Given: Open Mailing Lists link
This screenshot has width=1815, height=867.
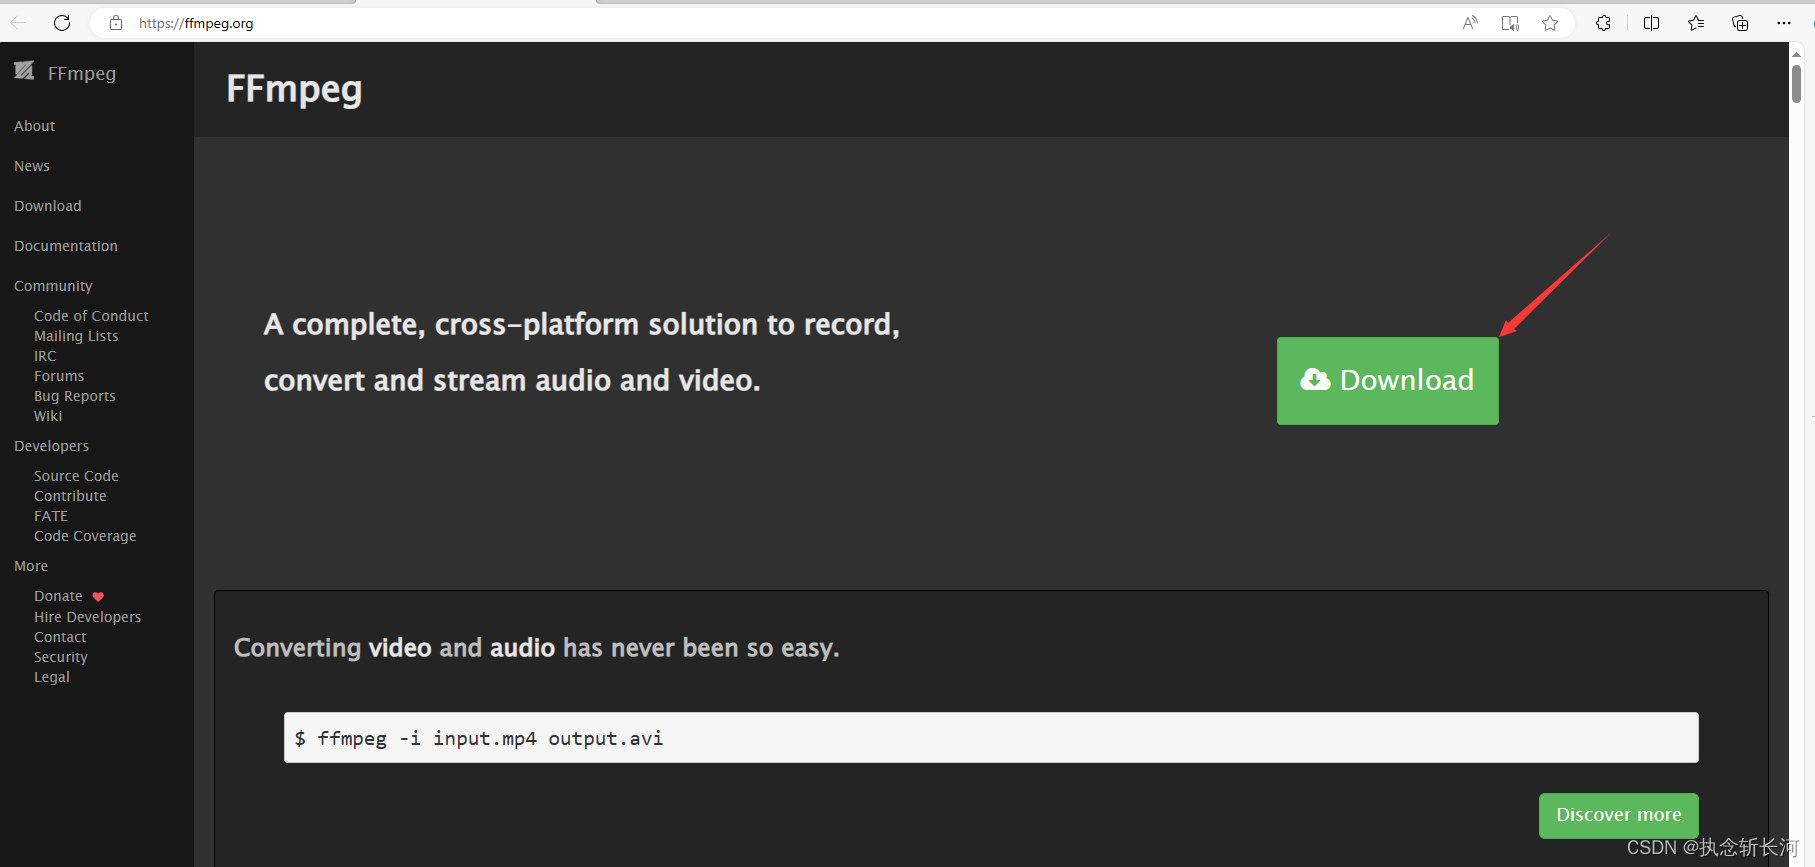Looking at the screenshot, I should 76,336.
